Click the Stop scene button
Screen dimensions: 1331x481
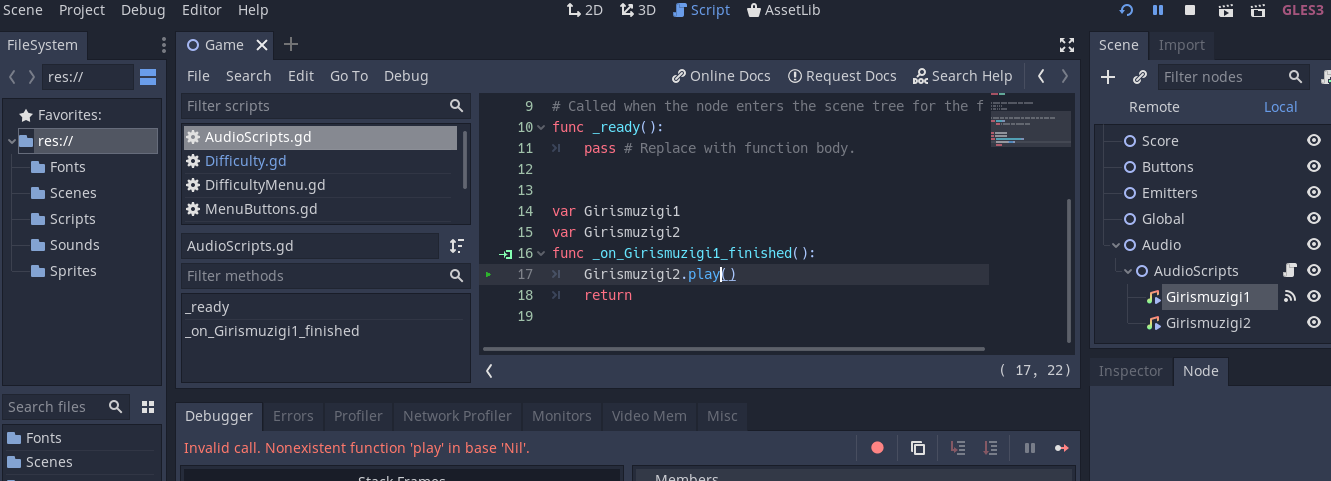point(1190,10)
